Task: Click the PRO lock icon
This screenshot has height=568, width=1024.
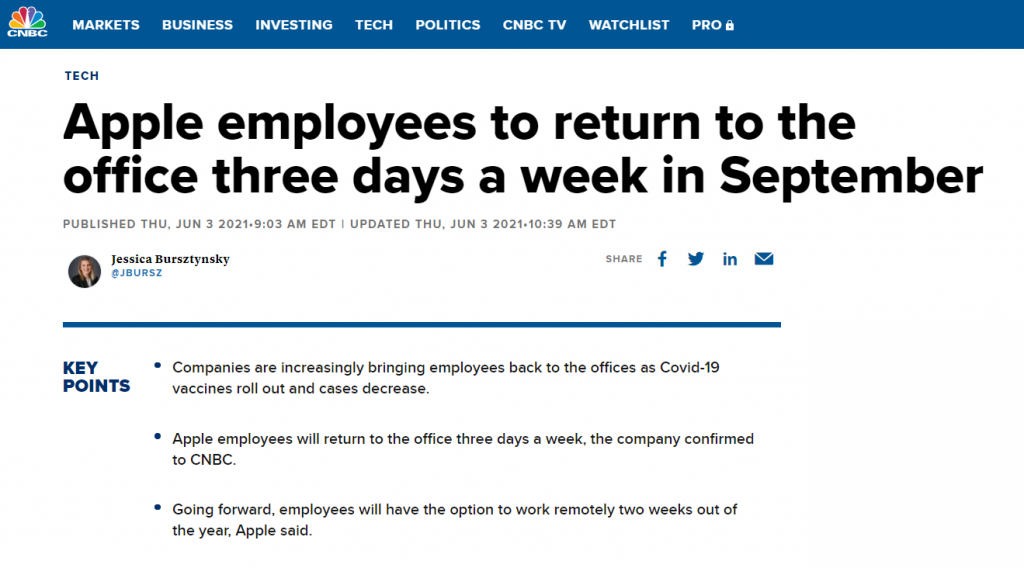Action: click(729, 25)
